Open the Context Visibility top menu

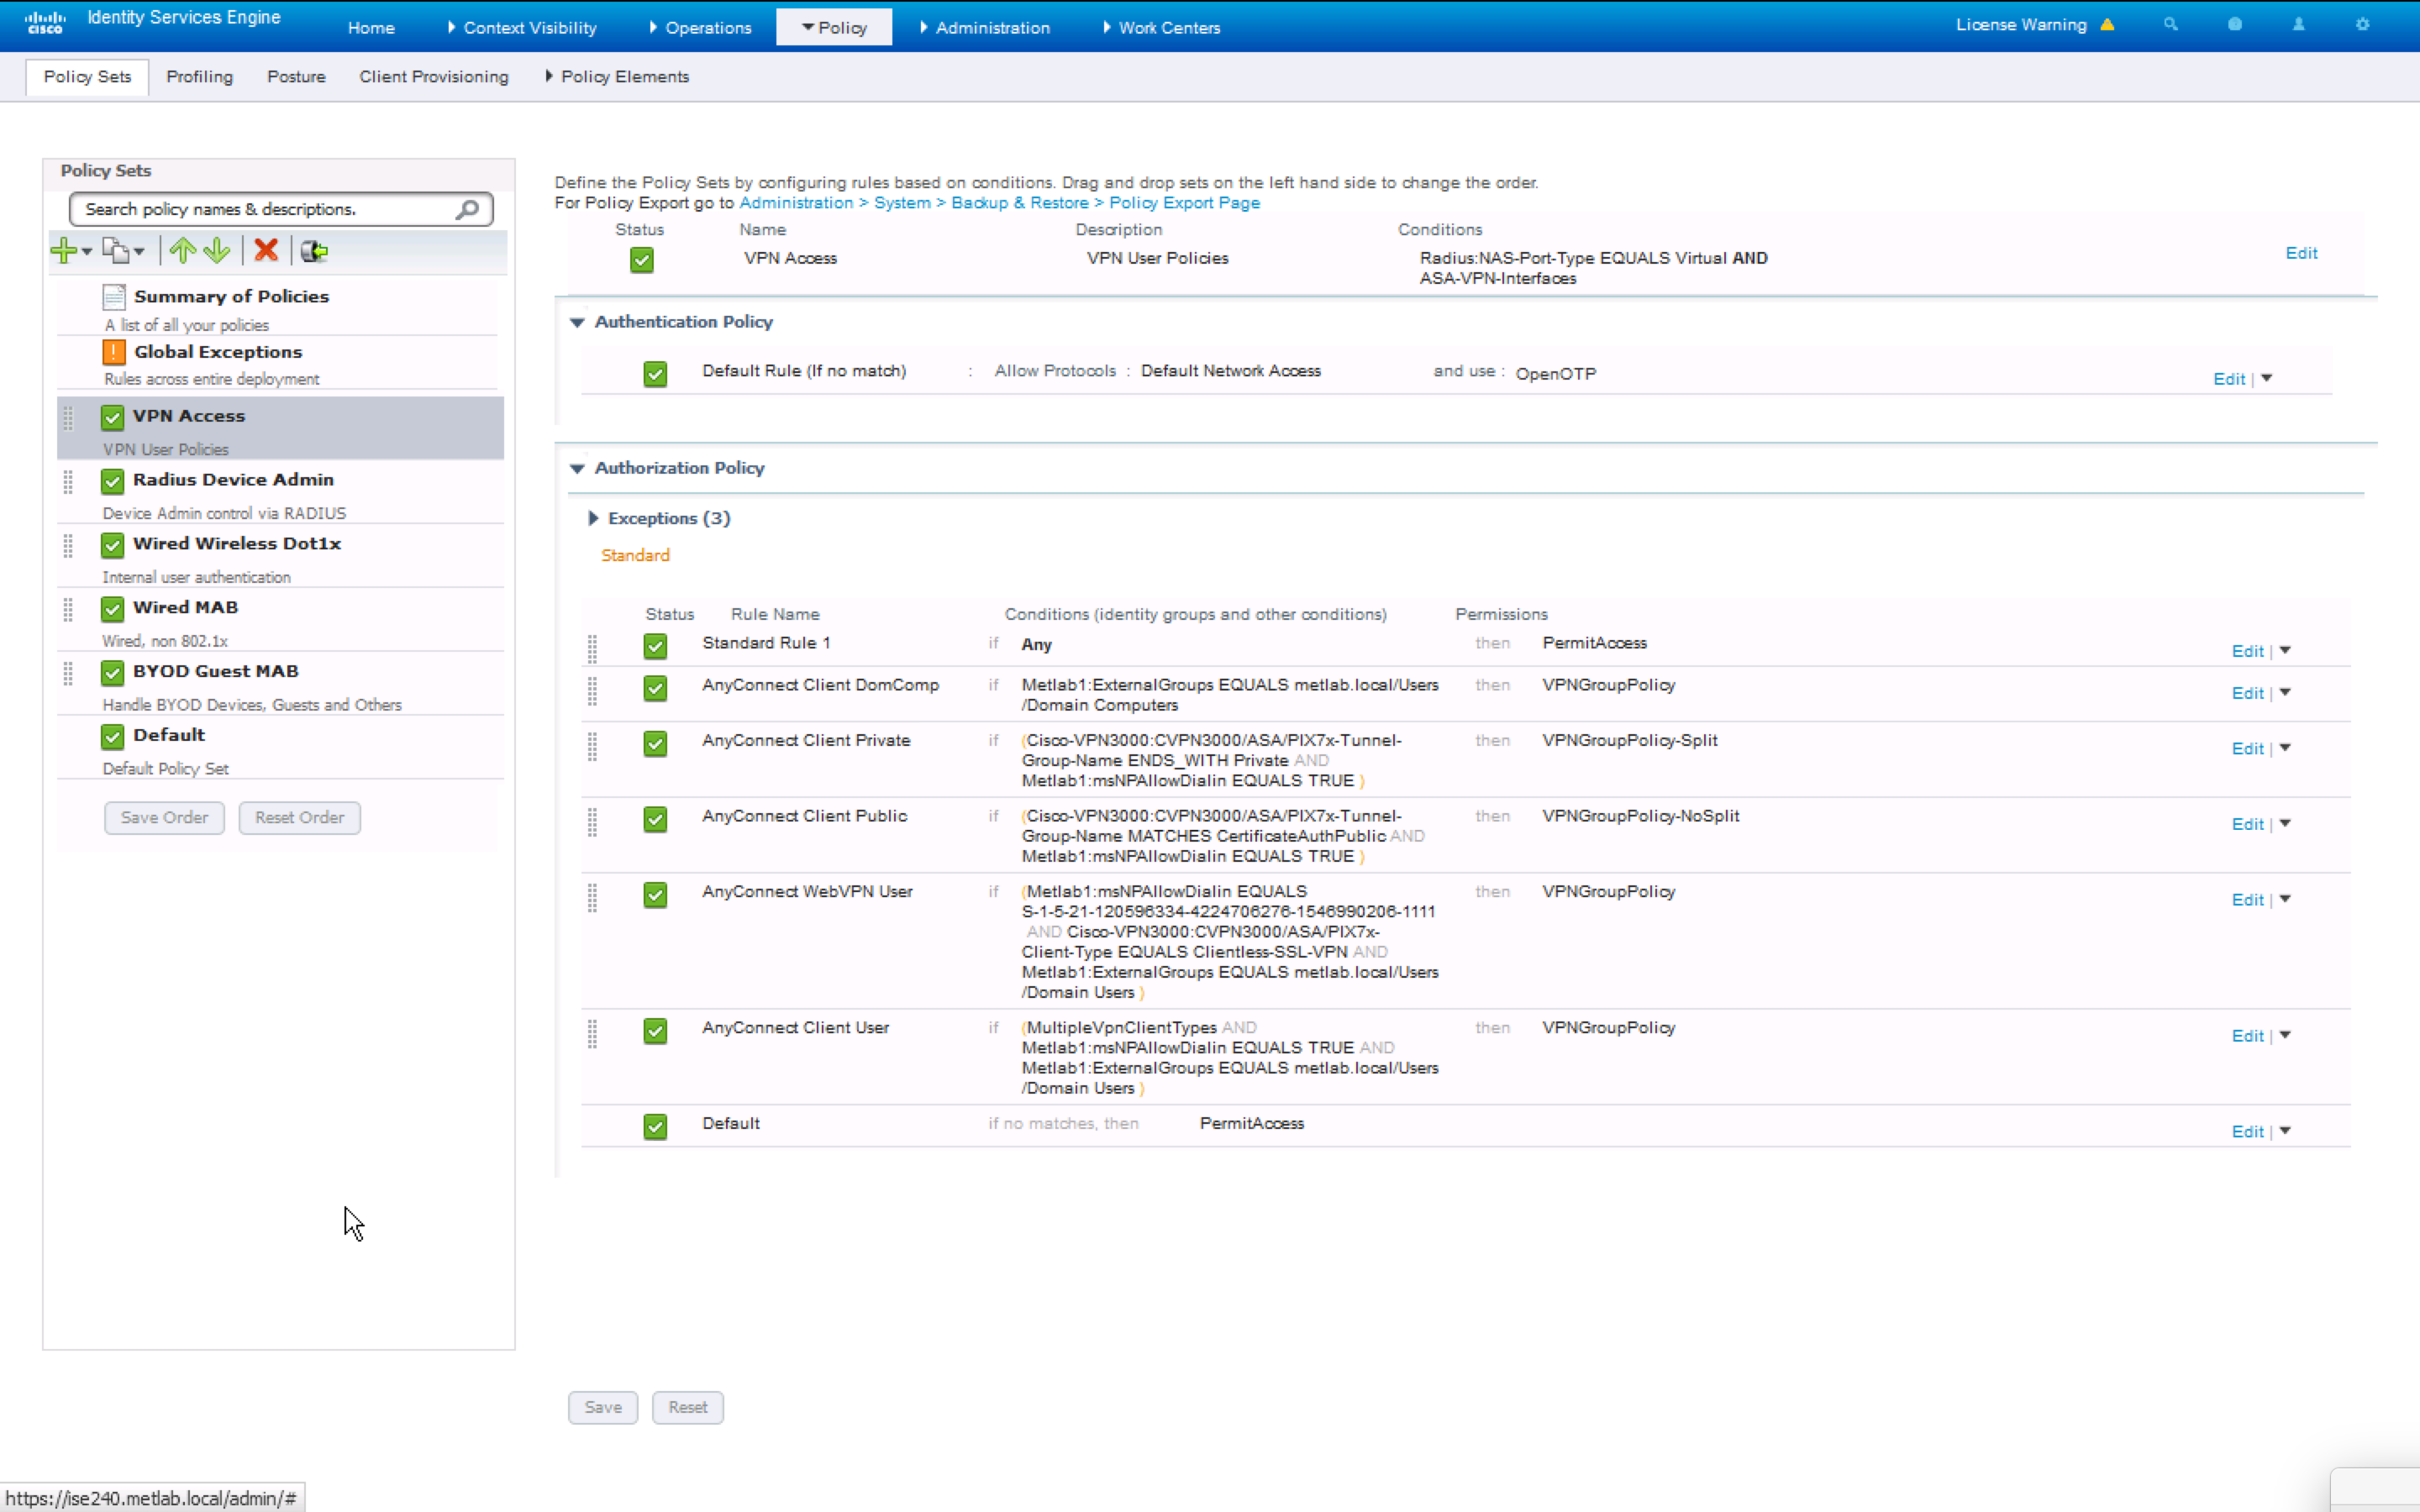[522, 27]
